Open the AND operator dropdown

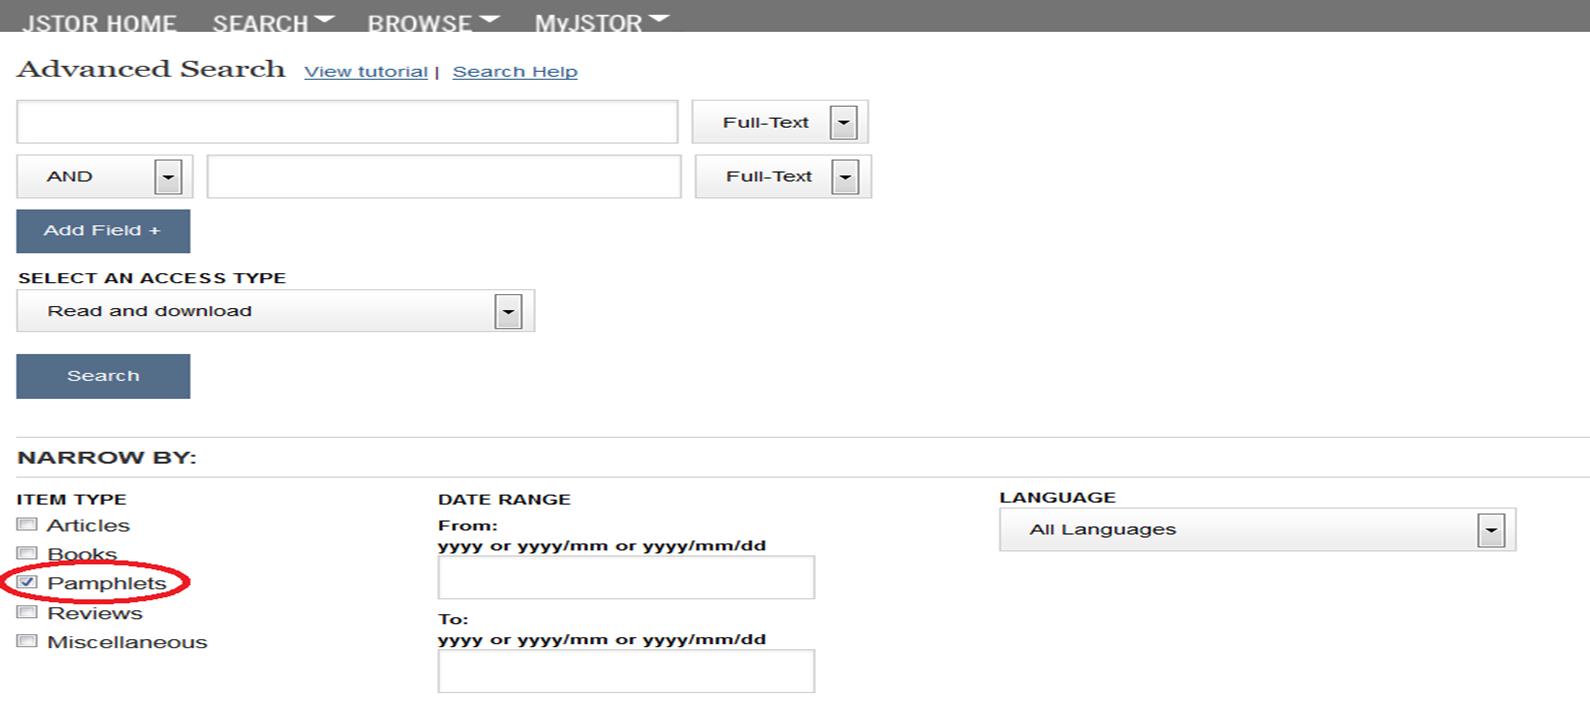[x=105, y=177]
